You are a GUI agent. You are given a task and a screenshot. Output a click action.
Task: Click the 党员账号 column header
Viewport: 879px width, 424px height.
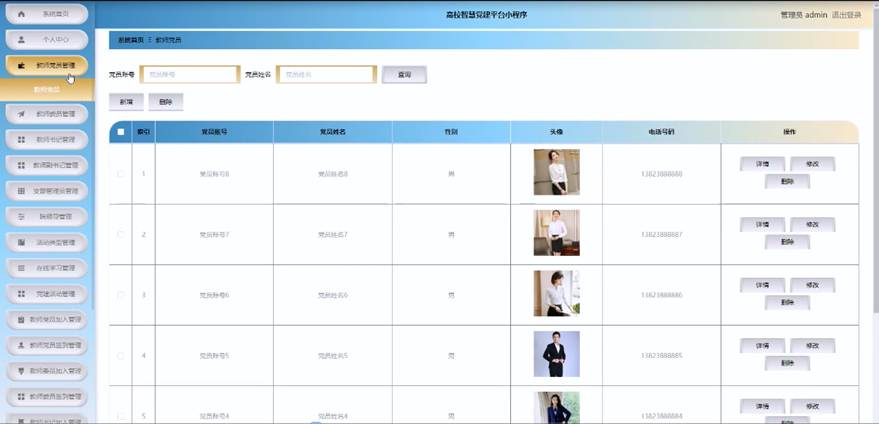click(214, 132)
